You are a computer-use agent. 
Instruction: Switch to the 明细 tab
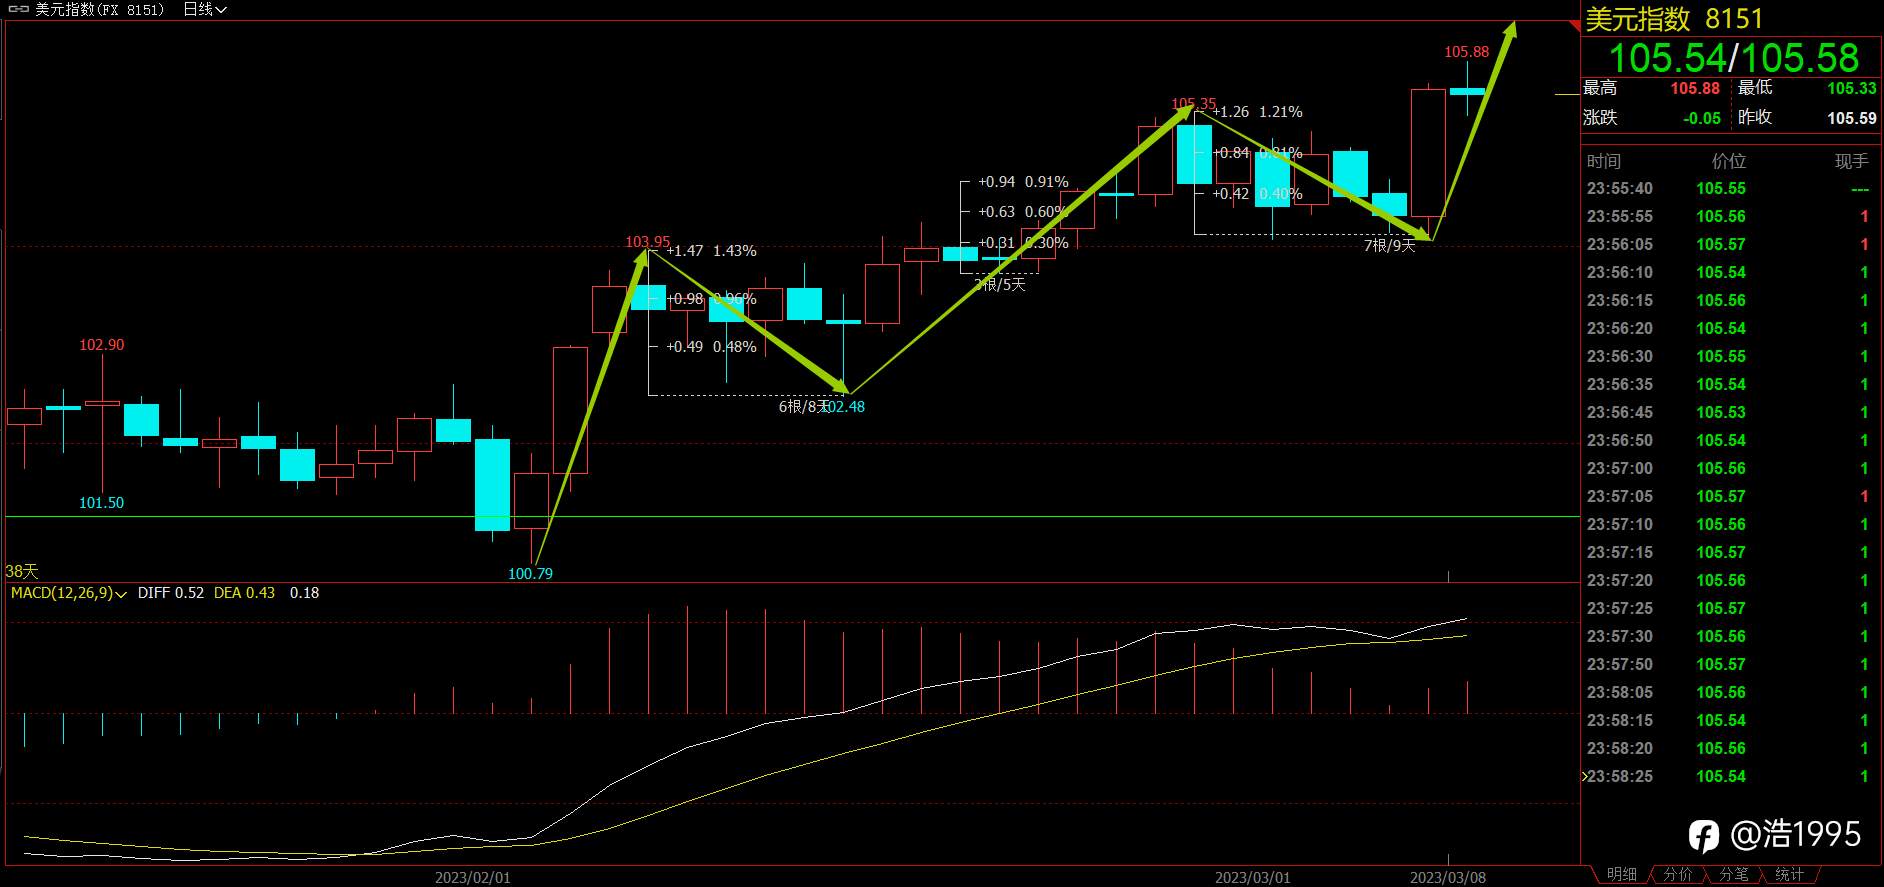(x=1621, y=874)
